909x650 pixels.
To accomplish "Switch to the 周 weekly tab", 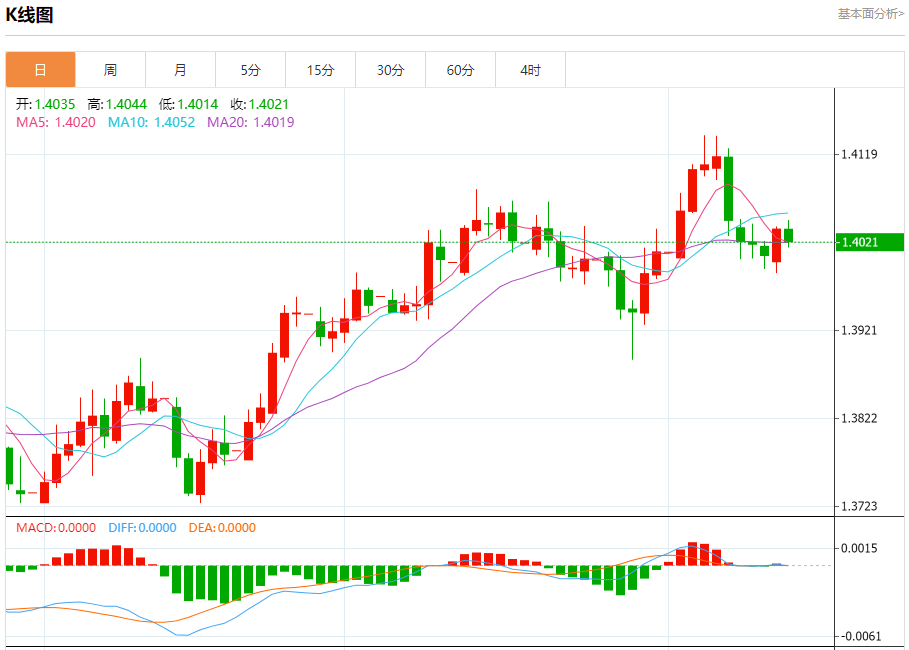I will tap(111, 70).
